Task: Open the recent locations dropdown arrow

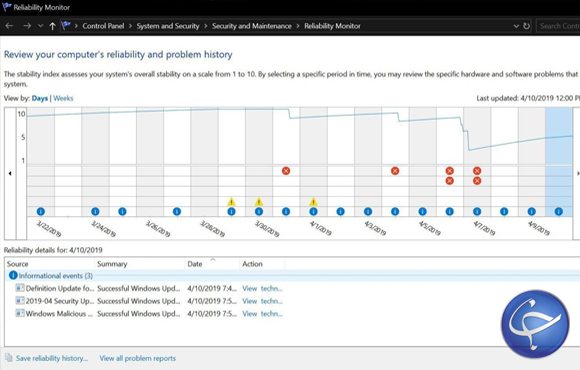Action: [40, 26]
